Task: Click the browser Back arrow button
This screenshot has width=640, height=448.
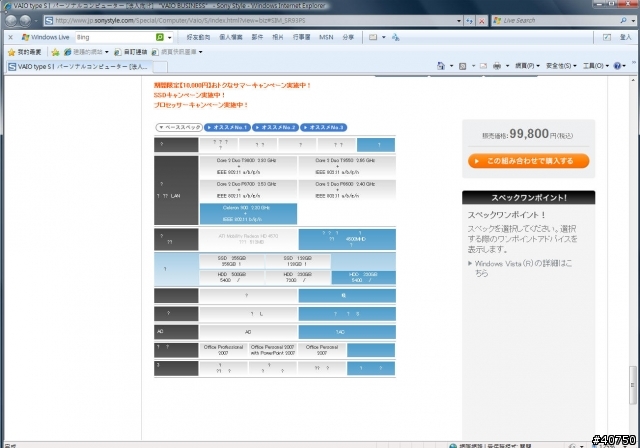Action: 11,20
